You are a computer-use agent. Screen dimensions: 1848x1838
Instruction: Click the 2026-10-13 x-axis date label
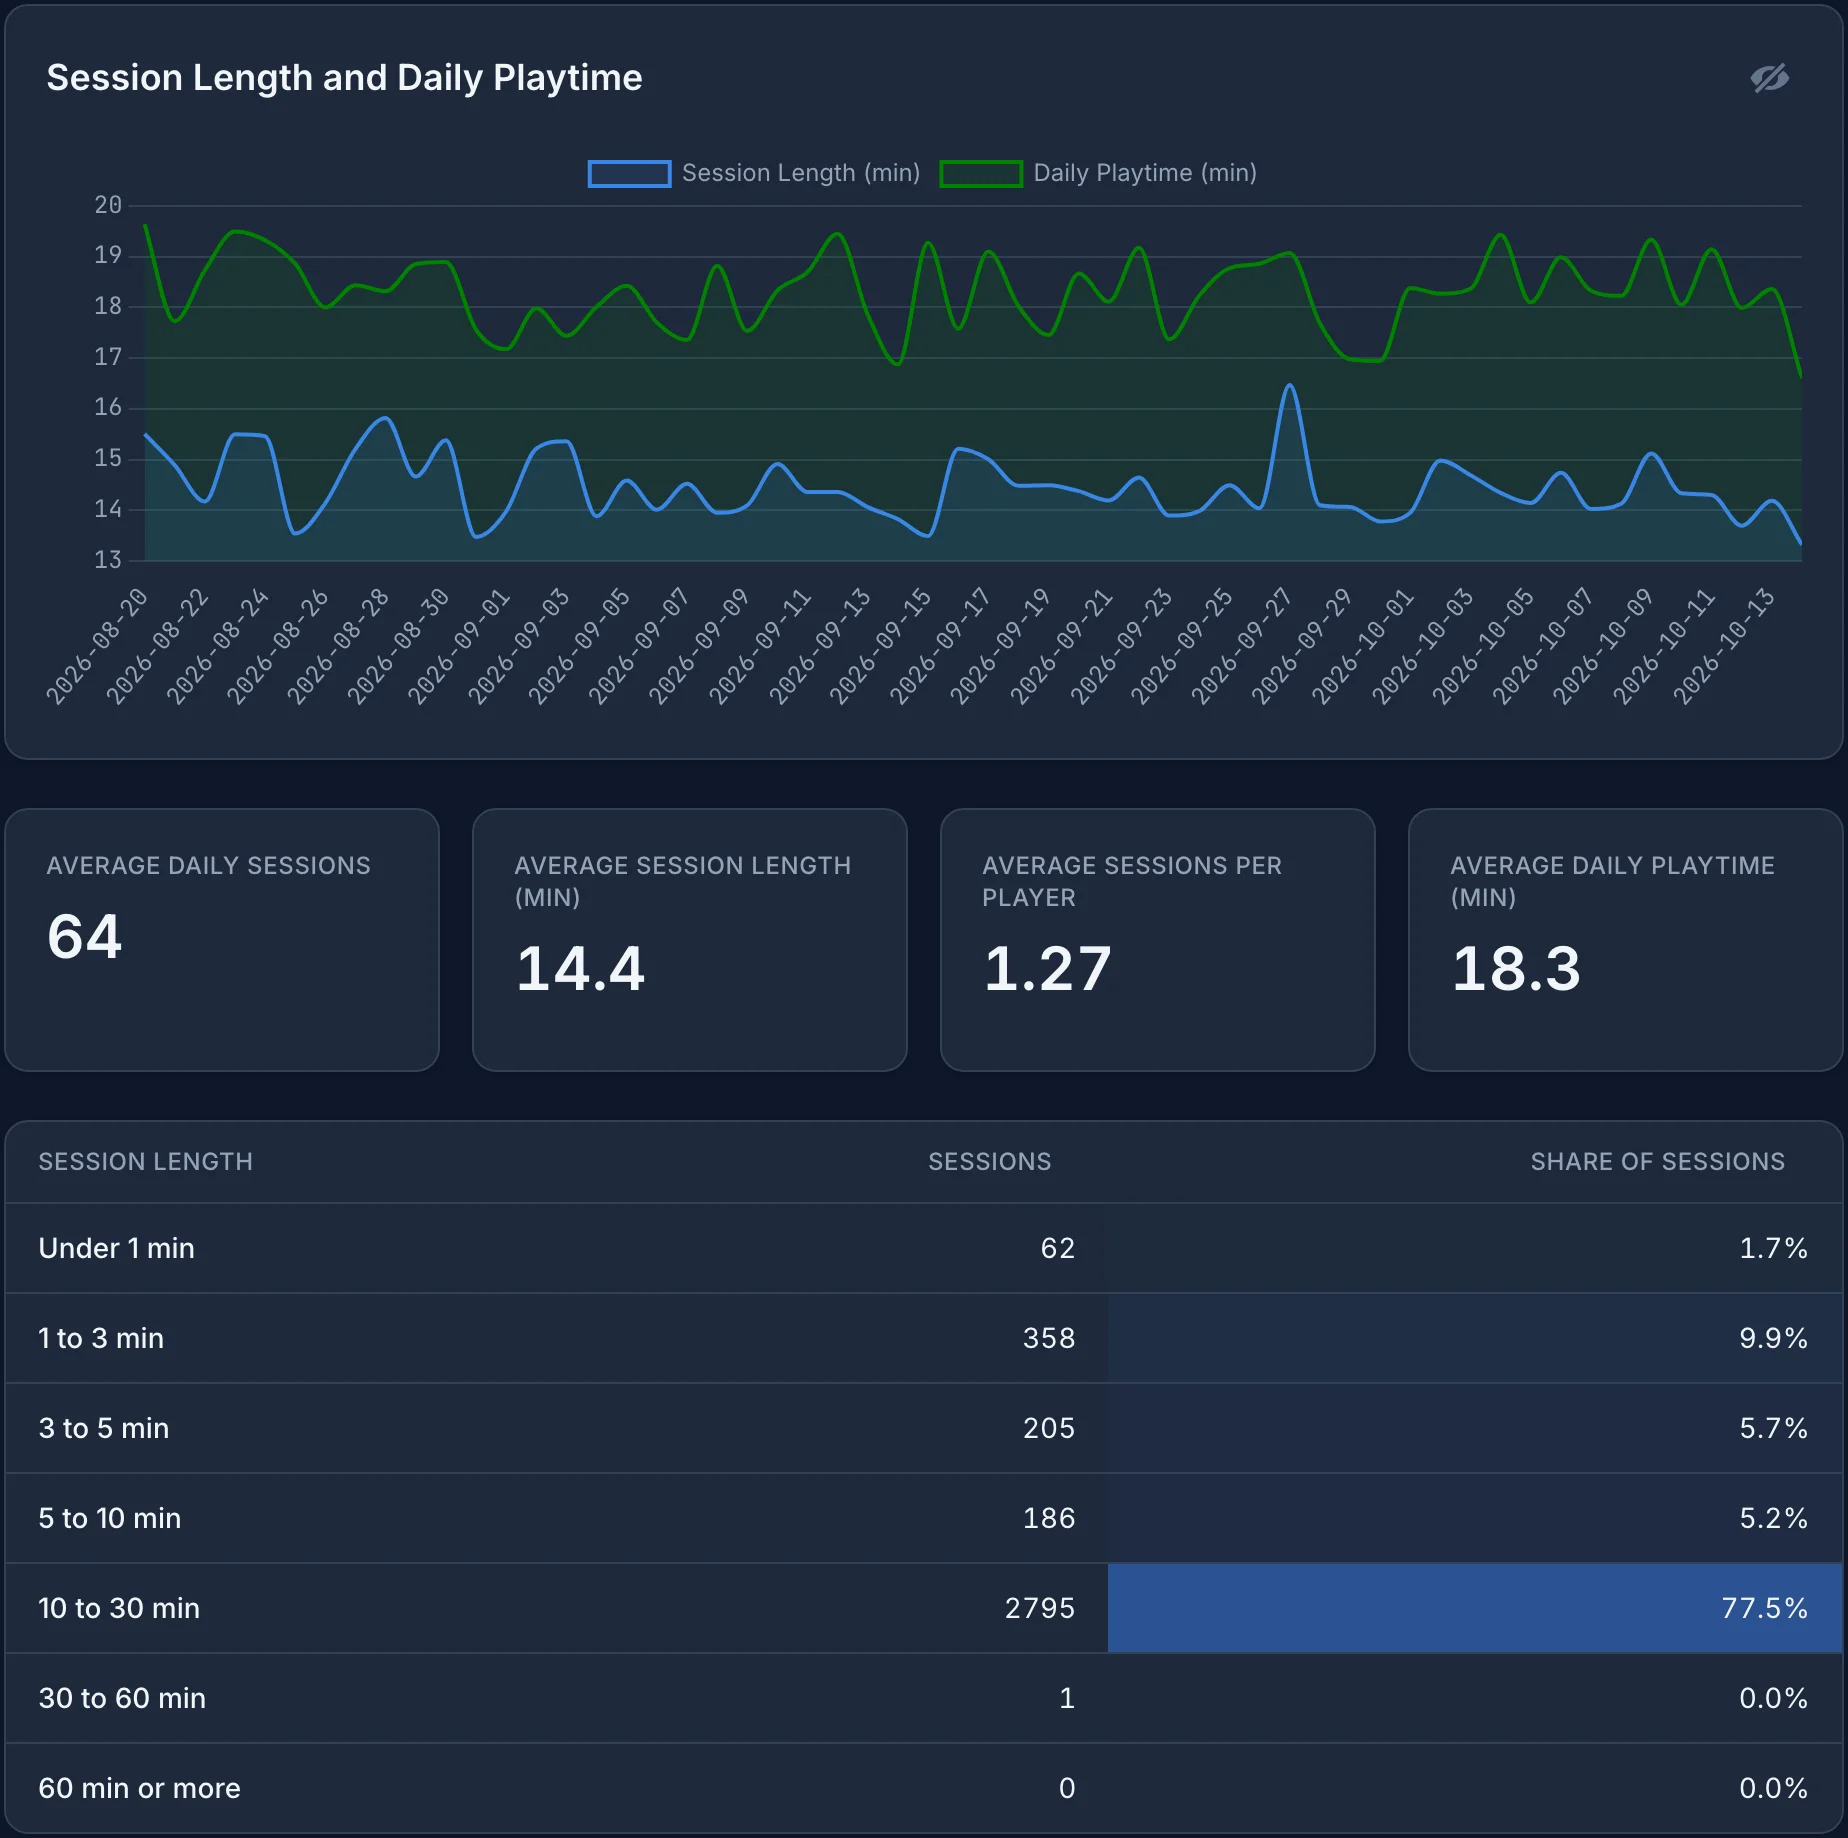click(x=1725, y=647)
